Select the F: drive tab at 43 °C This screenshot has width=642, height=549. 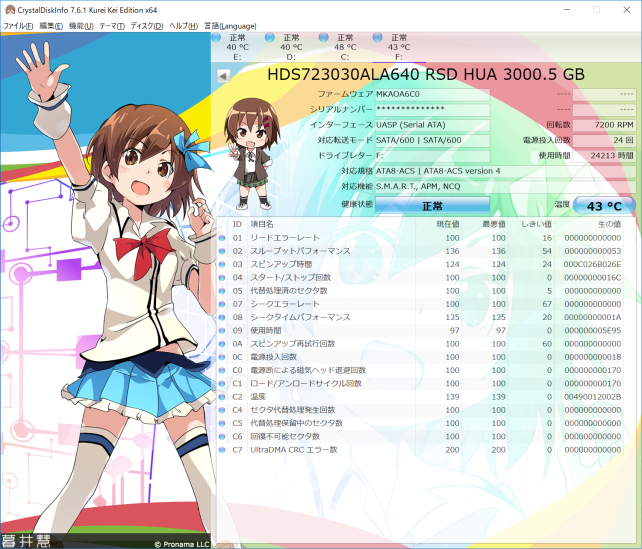[399, 47]
